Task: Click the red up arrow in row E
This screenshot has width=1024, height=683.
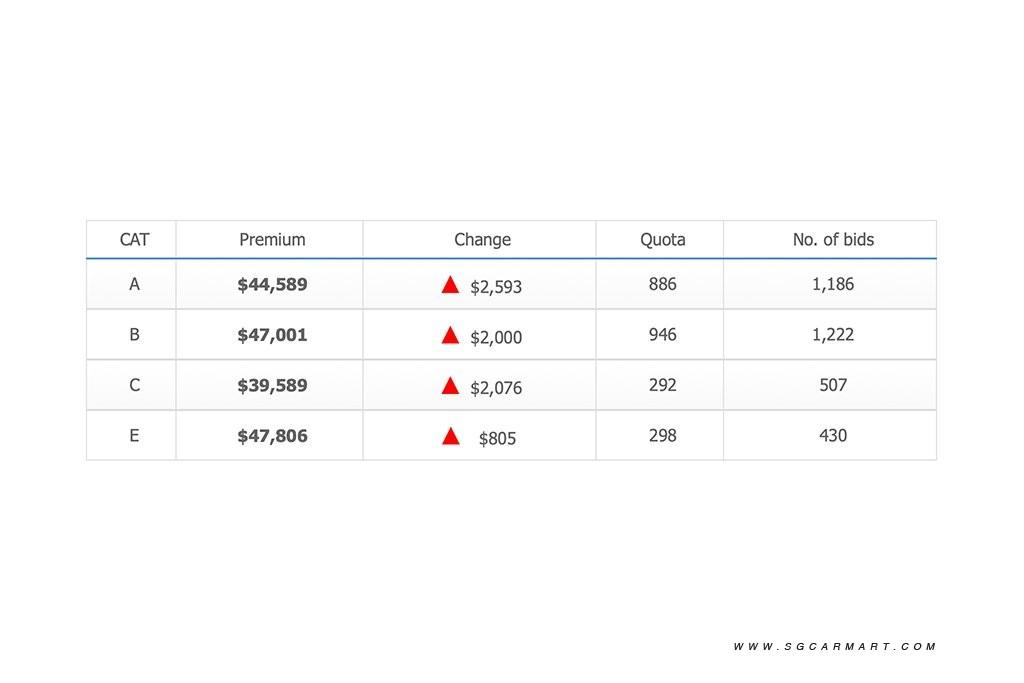Action: coord(450,436)
